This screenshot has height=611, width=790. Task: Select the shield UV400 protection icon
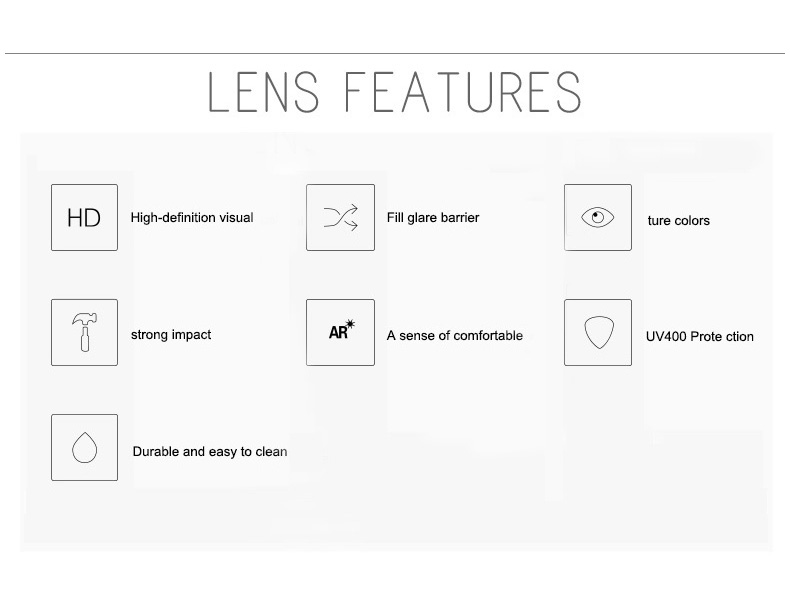tap(597, 332)
